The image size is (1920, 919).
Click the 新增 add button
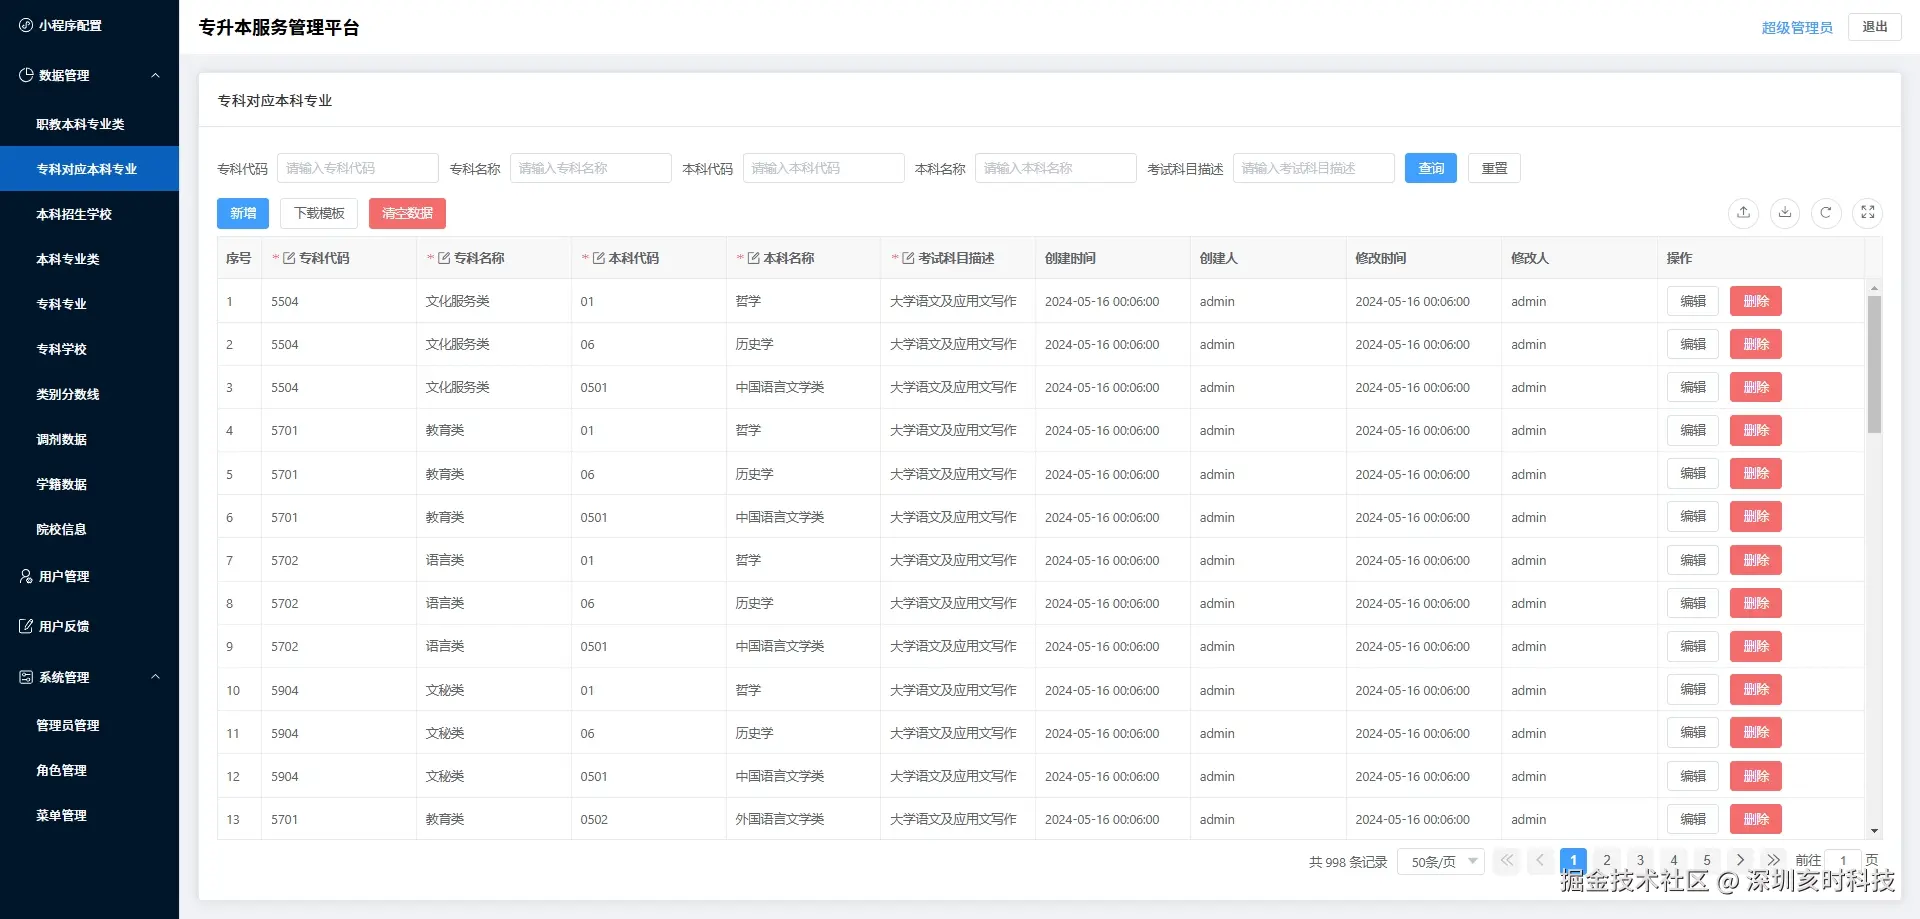(x=243, y=213)
